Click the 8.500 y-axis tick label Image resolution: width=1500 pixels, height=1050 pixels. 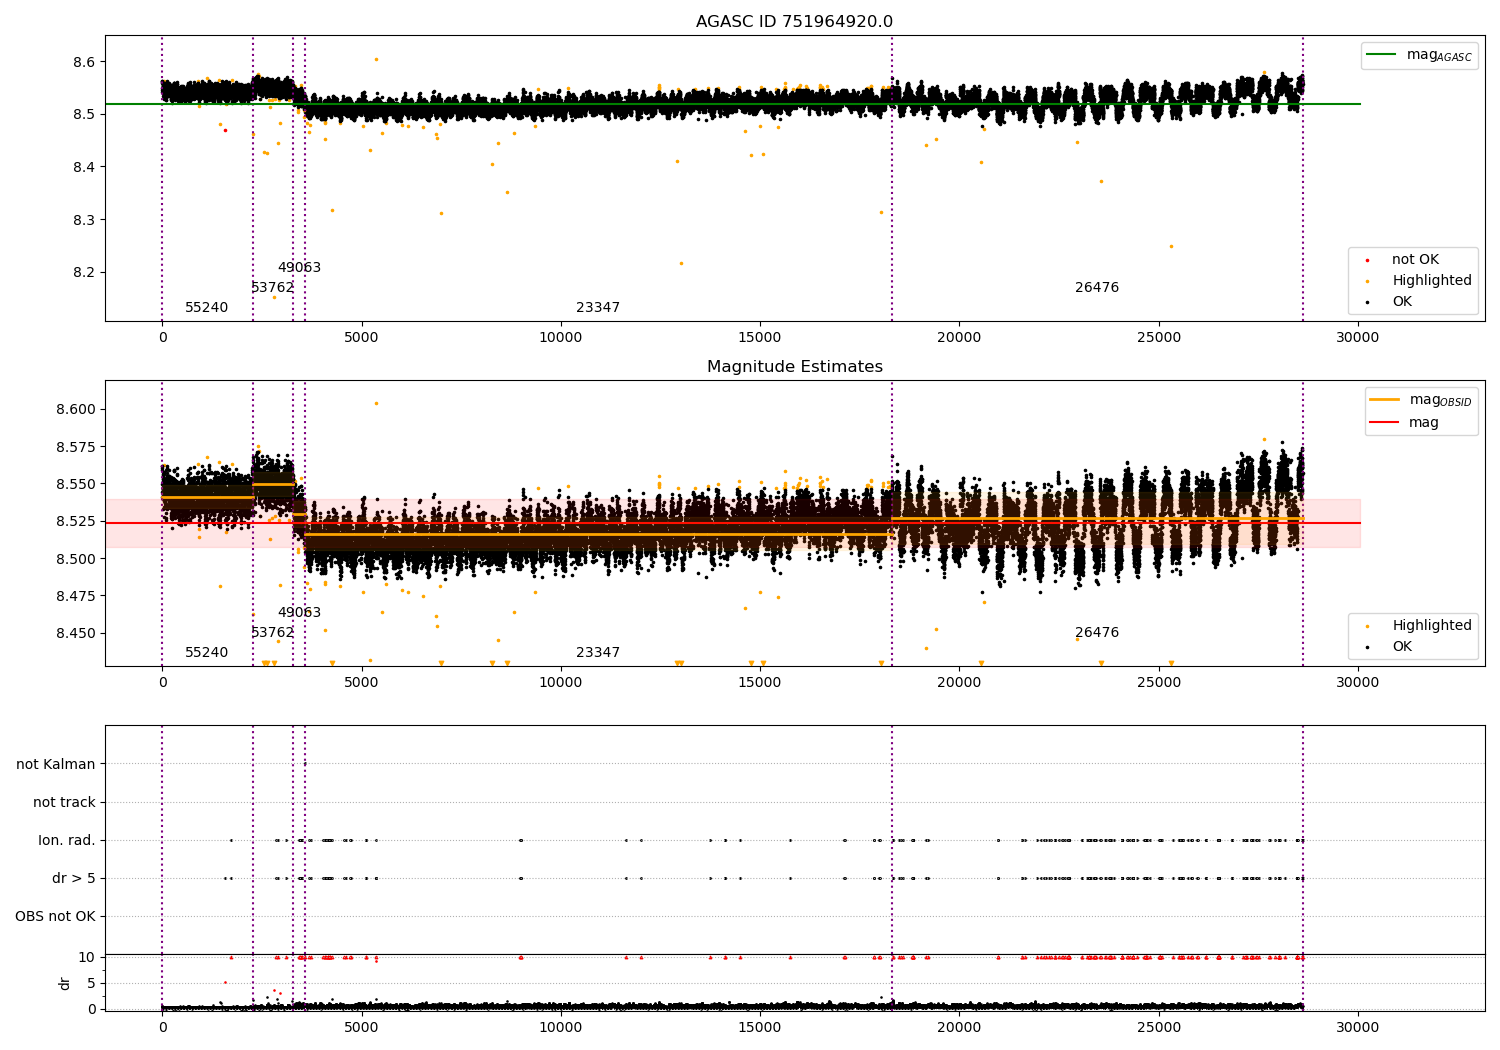76,559
